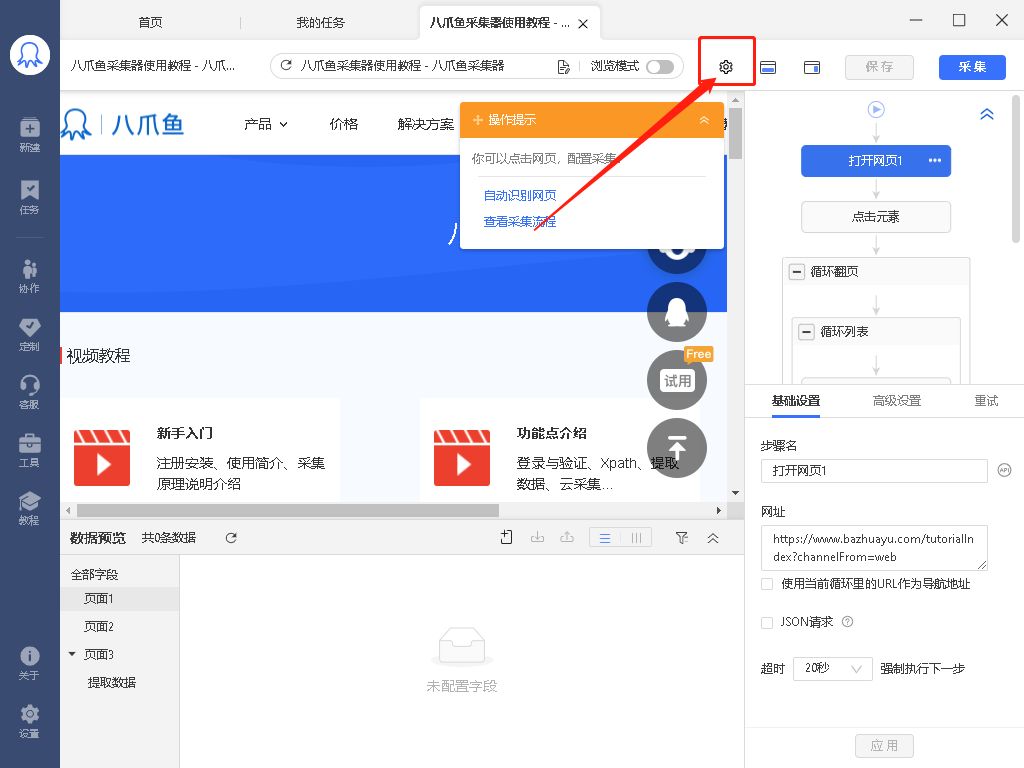Viewport: 1024px width, 768px height.
Task: Click the 价格 menu item on webpage
Action: point(344,124)
